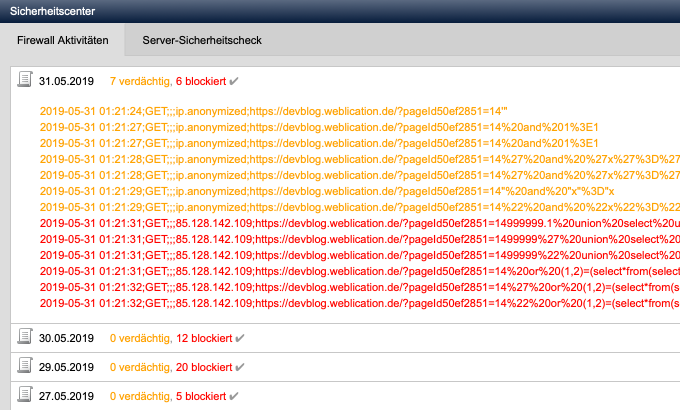The image size is (680, 410).
Task: Click '0 verdächtig' in the 27.05.2019 row
Action: (x=141, y=396)
